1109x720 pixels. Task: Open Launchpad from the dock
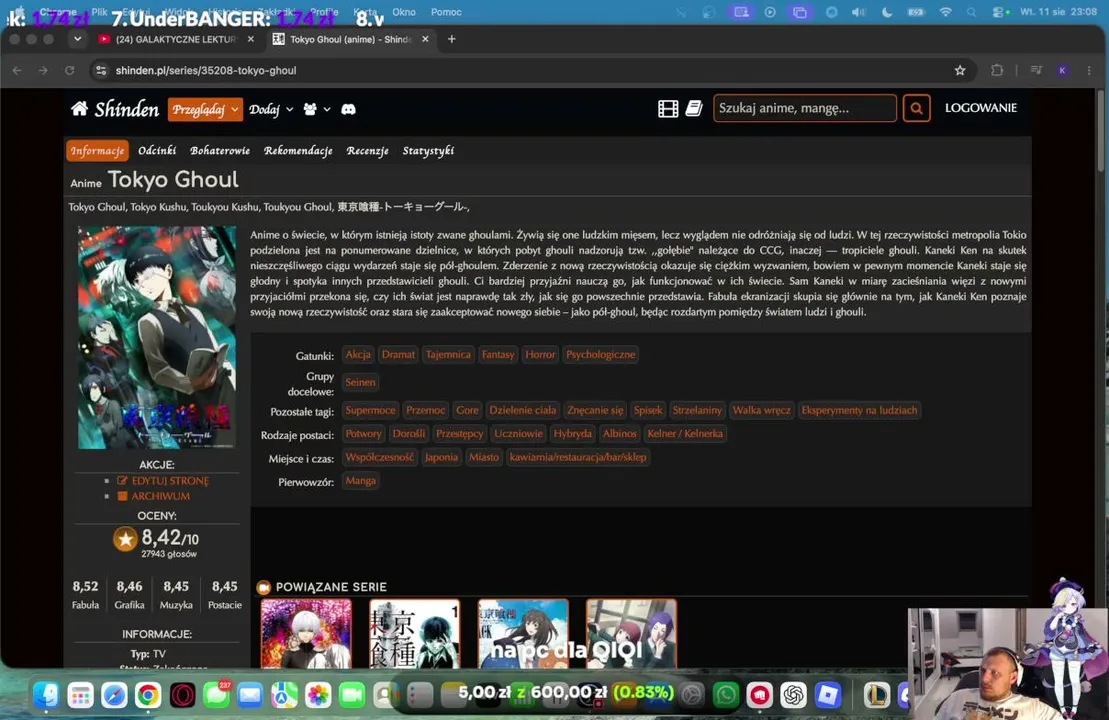point(80,695)
